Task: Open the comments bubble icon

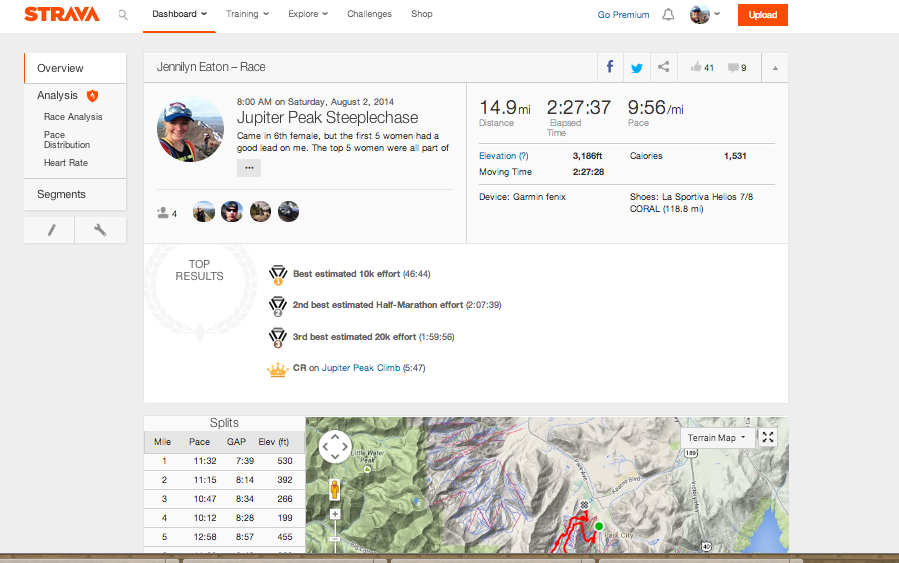Action: point(733,68)
